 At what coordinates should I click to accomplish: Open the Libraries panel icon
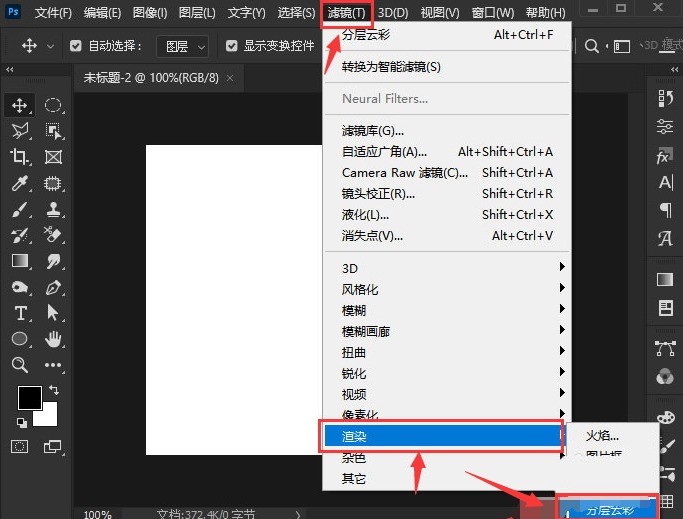(x=665, y=308)
